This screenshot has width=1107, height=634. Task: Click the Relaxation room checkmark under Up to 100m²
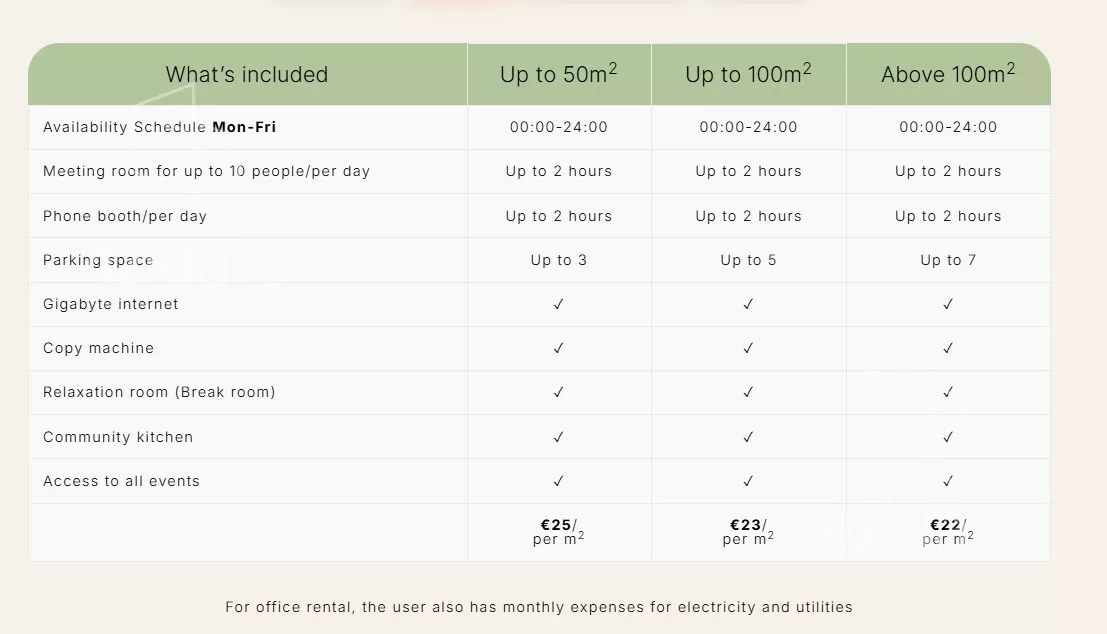[748, 392]
